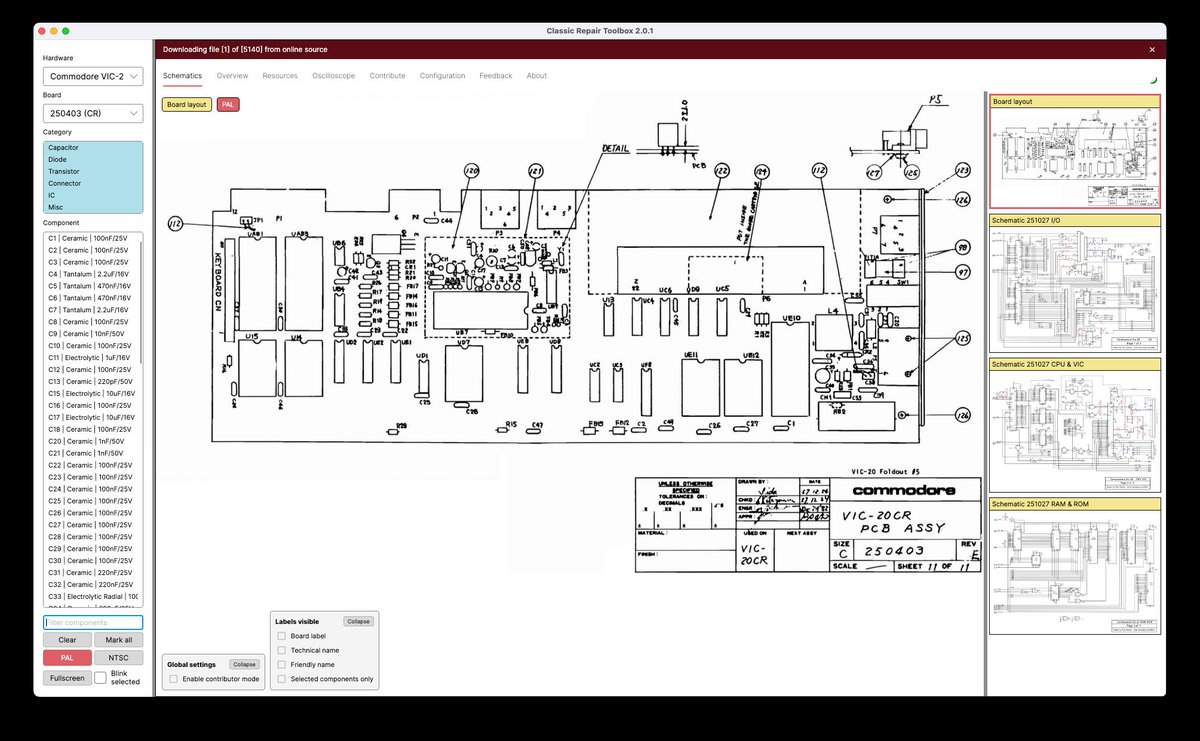
Task: Check the Technical name checkbox
Action: coord(282,650)
